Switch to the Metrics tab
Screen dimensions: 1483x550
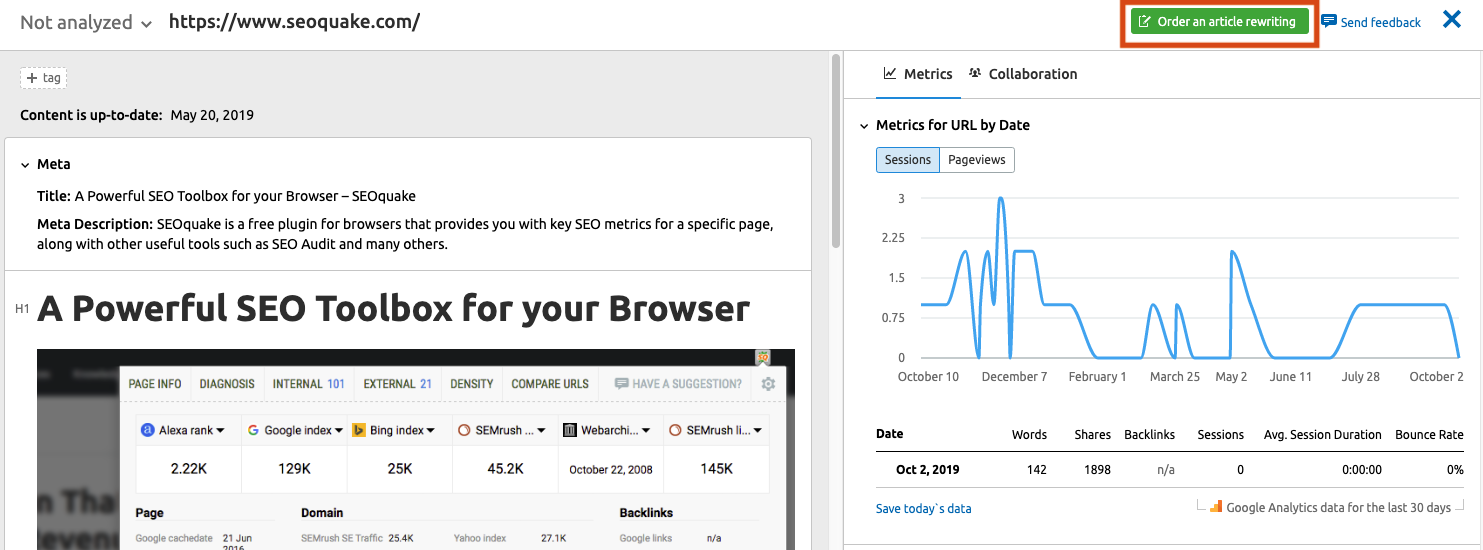point(918,74)
